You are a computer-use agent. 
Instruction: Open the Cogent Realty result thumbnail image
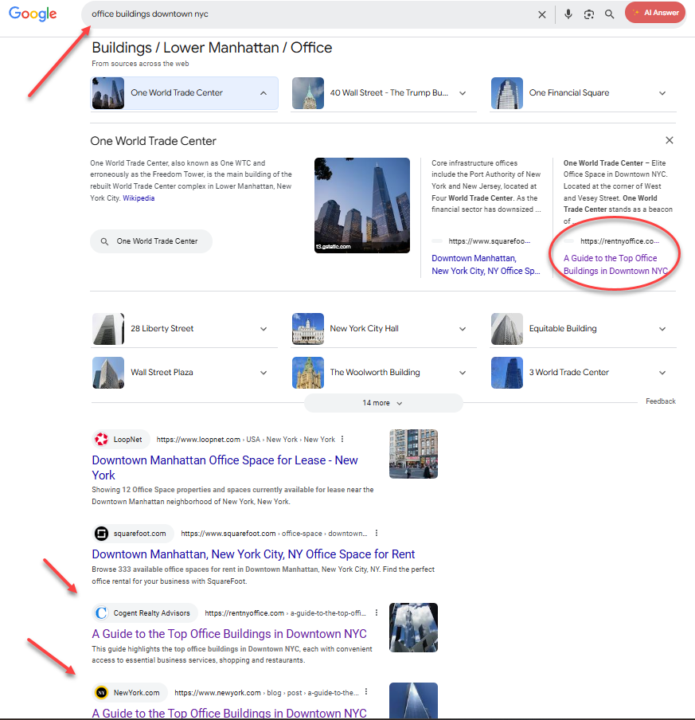[413, 628]
